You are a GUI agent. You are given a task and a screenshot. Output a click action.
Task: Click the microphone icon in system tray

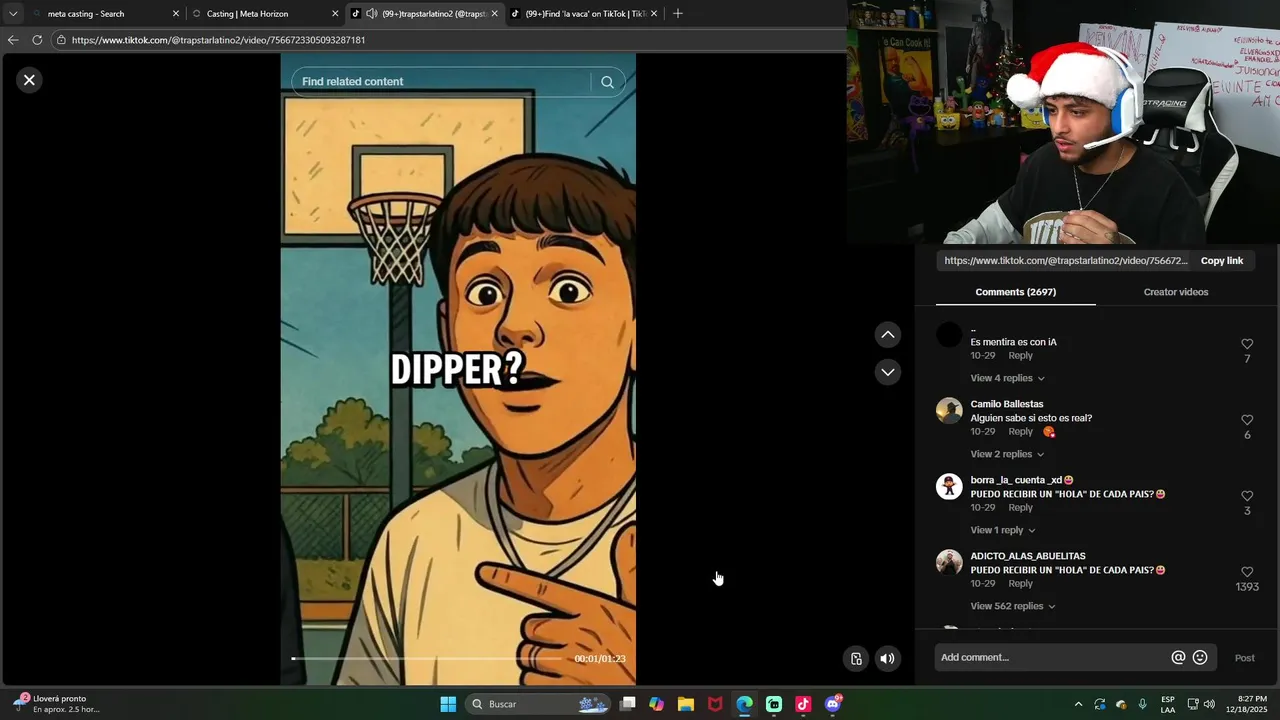click(1142, 704)
